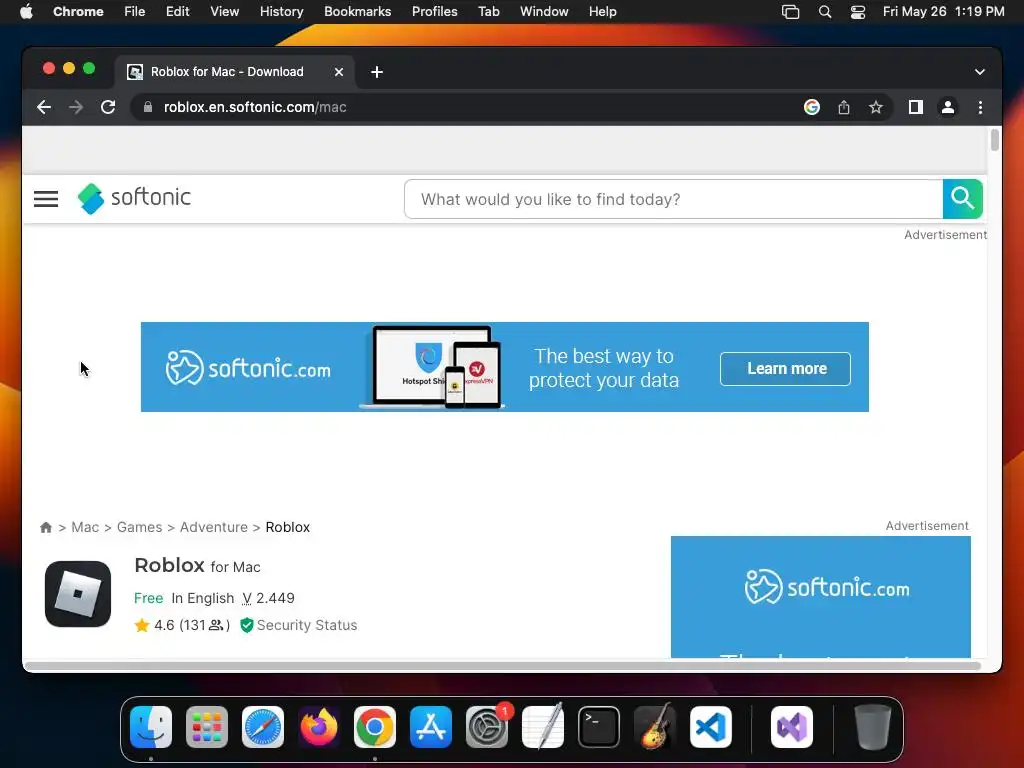
Task: Open the Mac breadcrumb link
Action: (x=85, y=527)
